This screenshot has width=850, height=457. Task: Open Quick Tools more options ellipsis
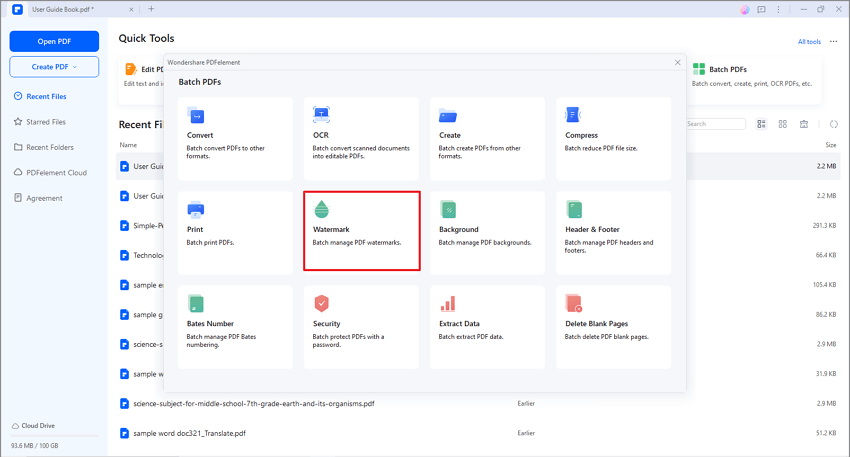click(x=834, y=42)
